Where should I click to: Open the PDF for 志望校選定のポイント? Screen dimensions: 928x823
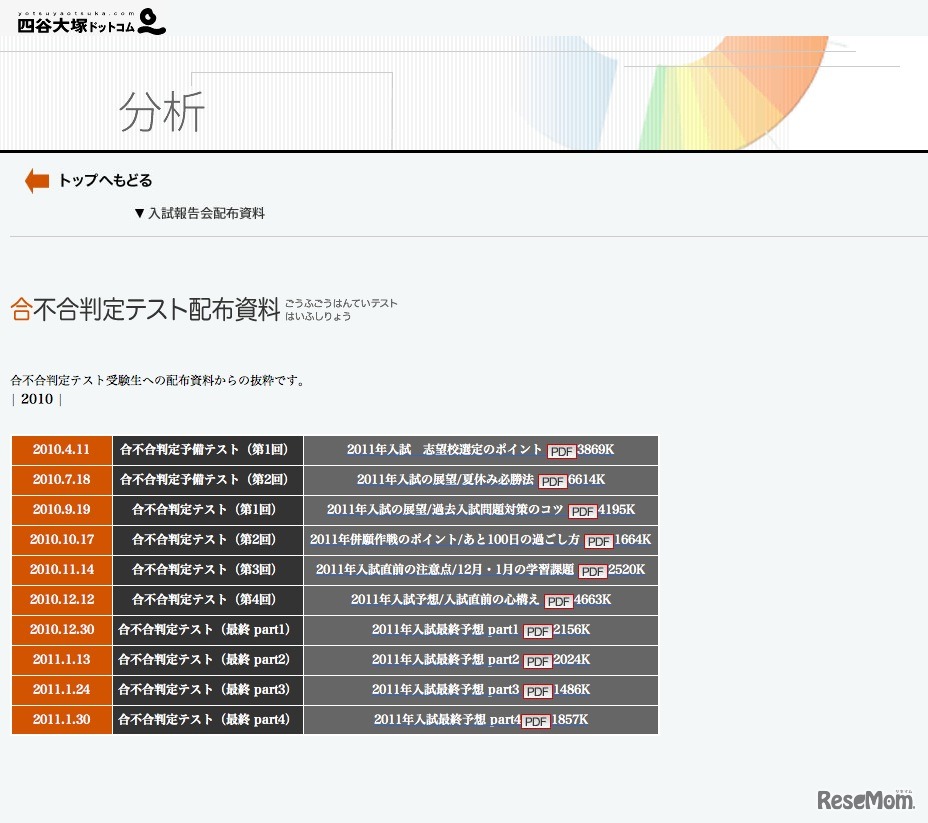coord(561,451)
